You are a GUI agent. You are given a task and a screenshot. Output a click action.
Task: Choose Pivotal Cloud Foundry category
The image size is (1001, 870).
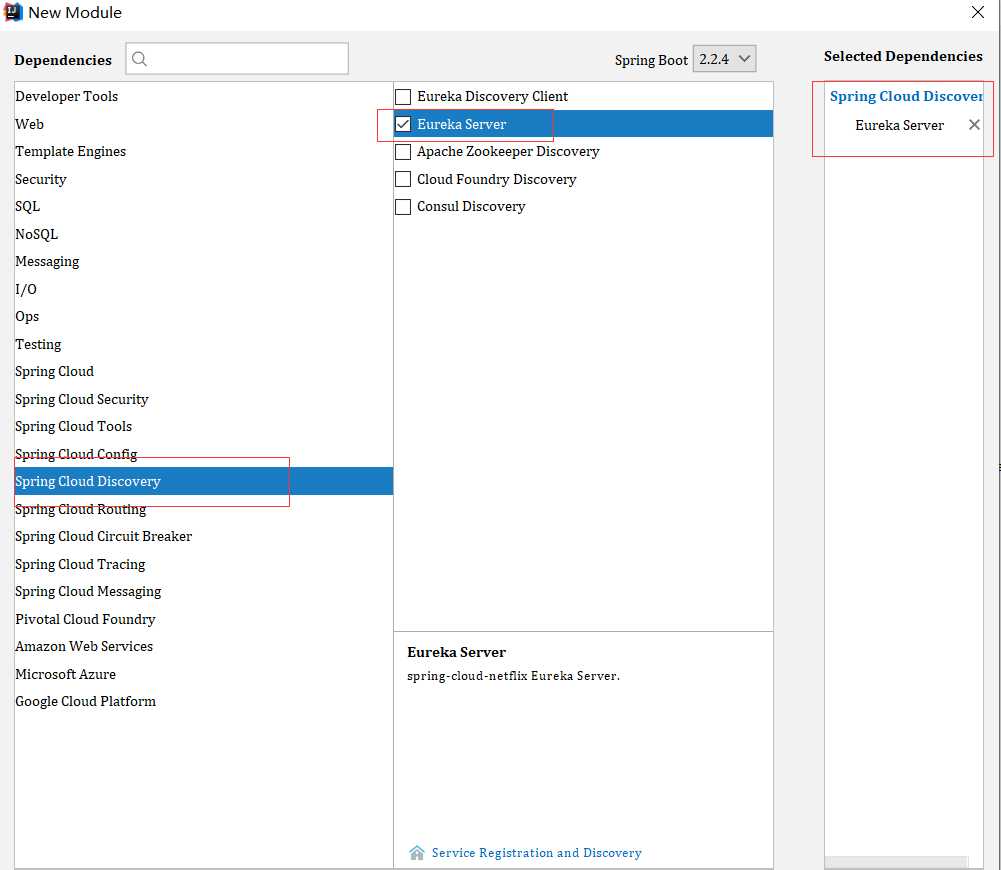click(x=204, y=619)
